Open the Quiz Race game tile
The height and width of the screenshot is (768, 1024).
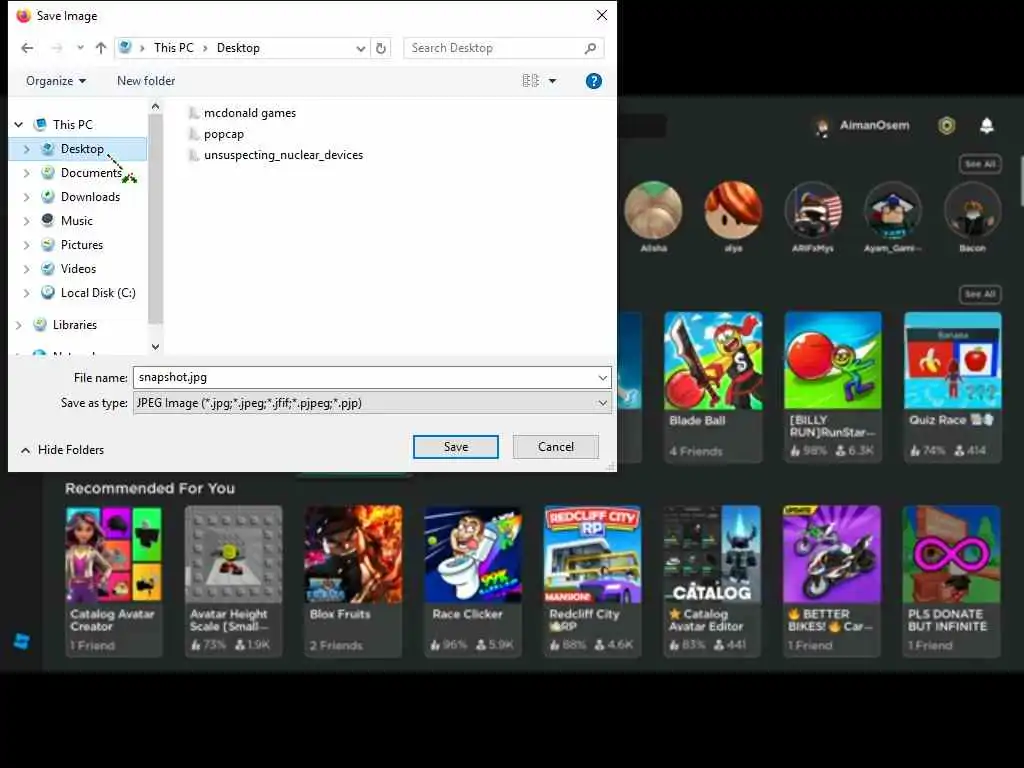[x=952, y=387]
